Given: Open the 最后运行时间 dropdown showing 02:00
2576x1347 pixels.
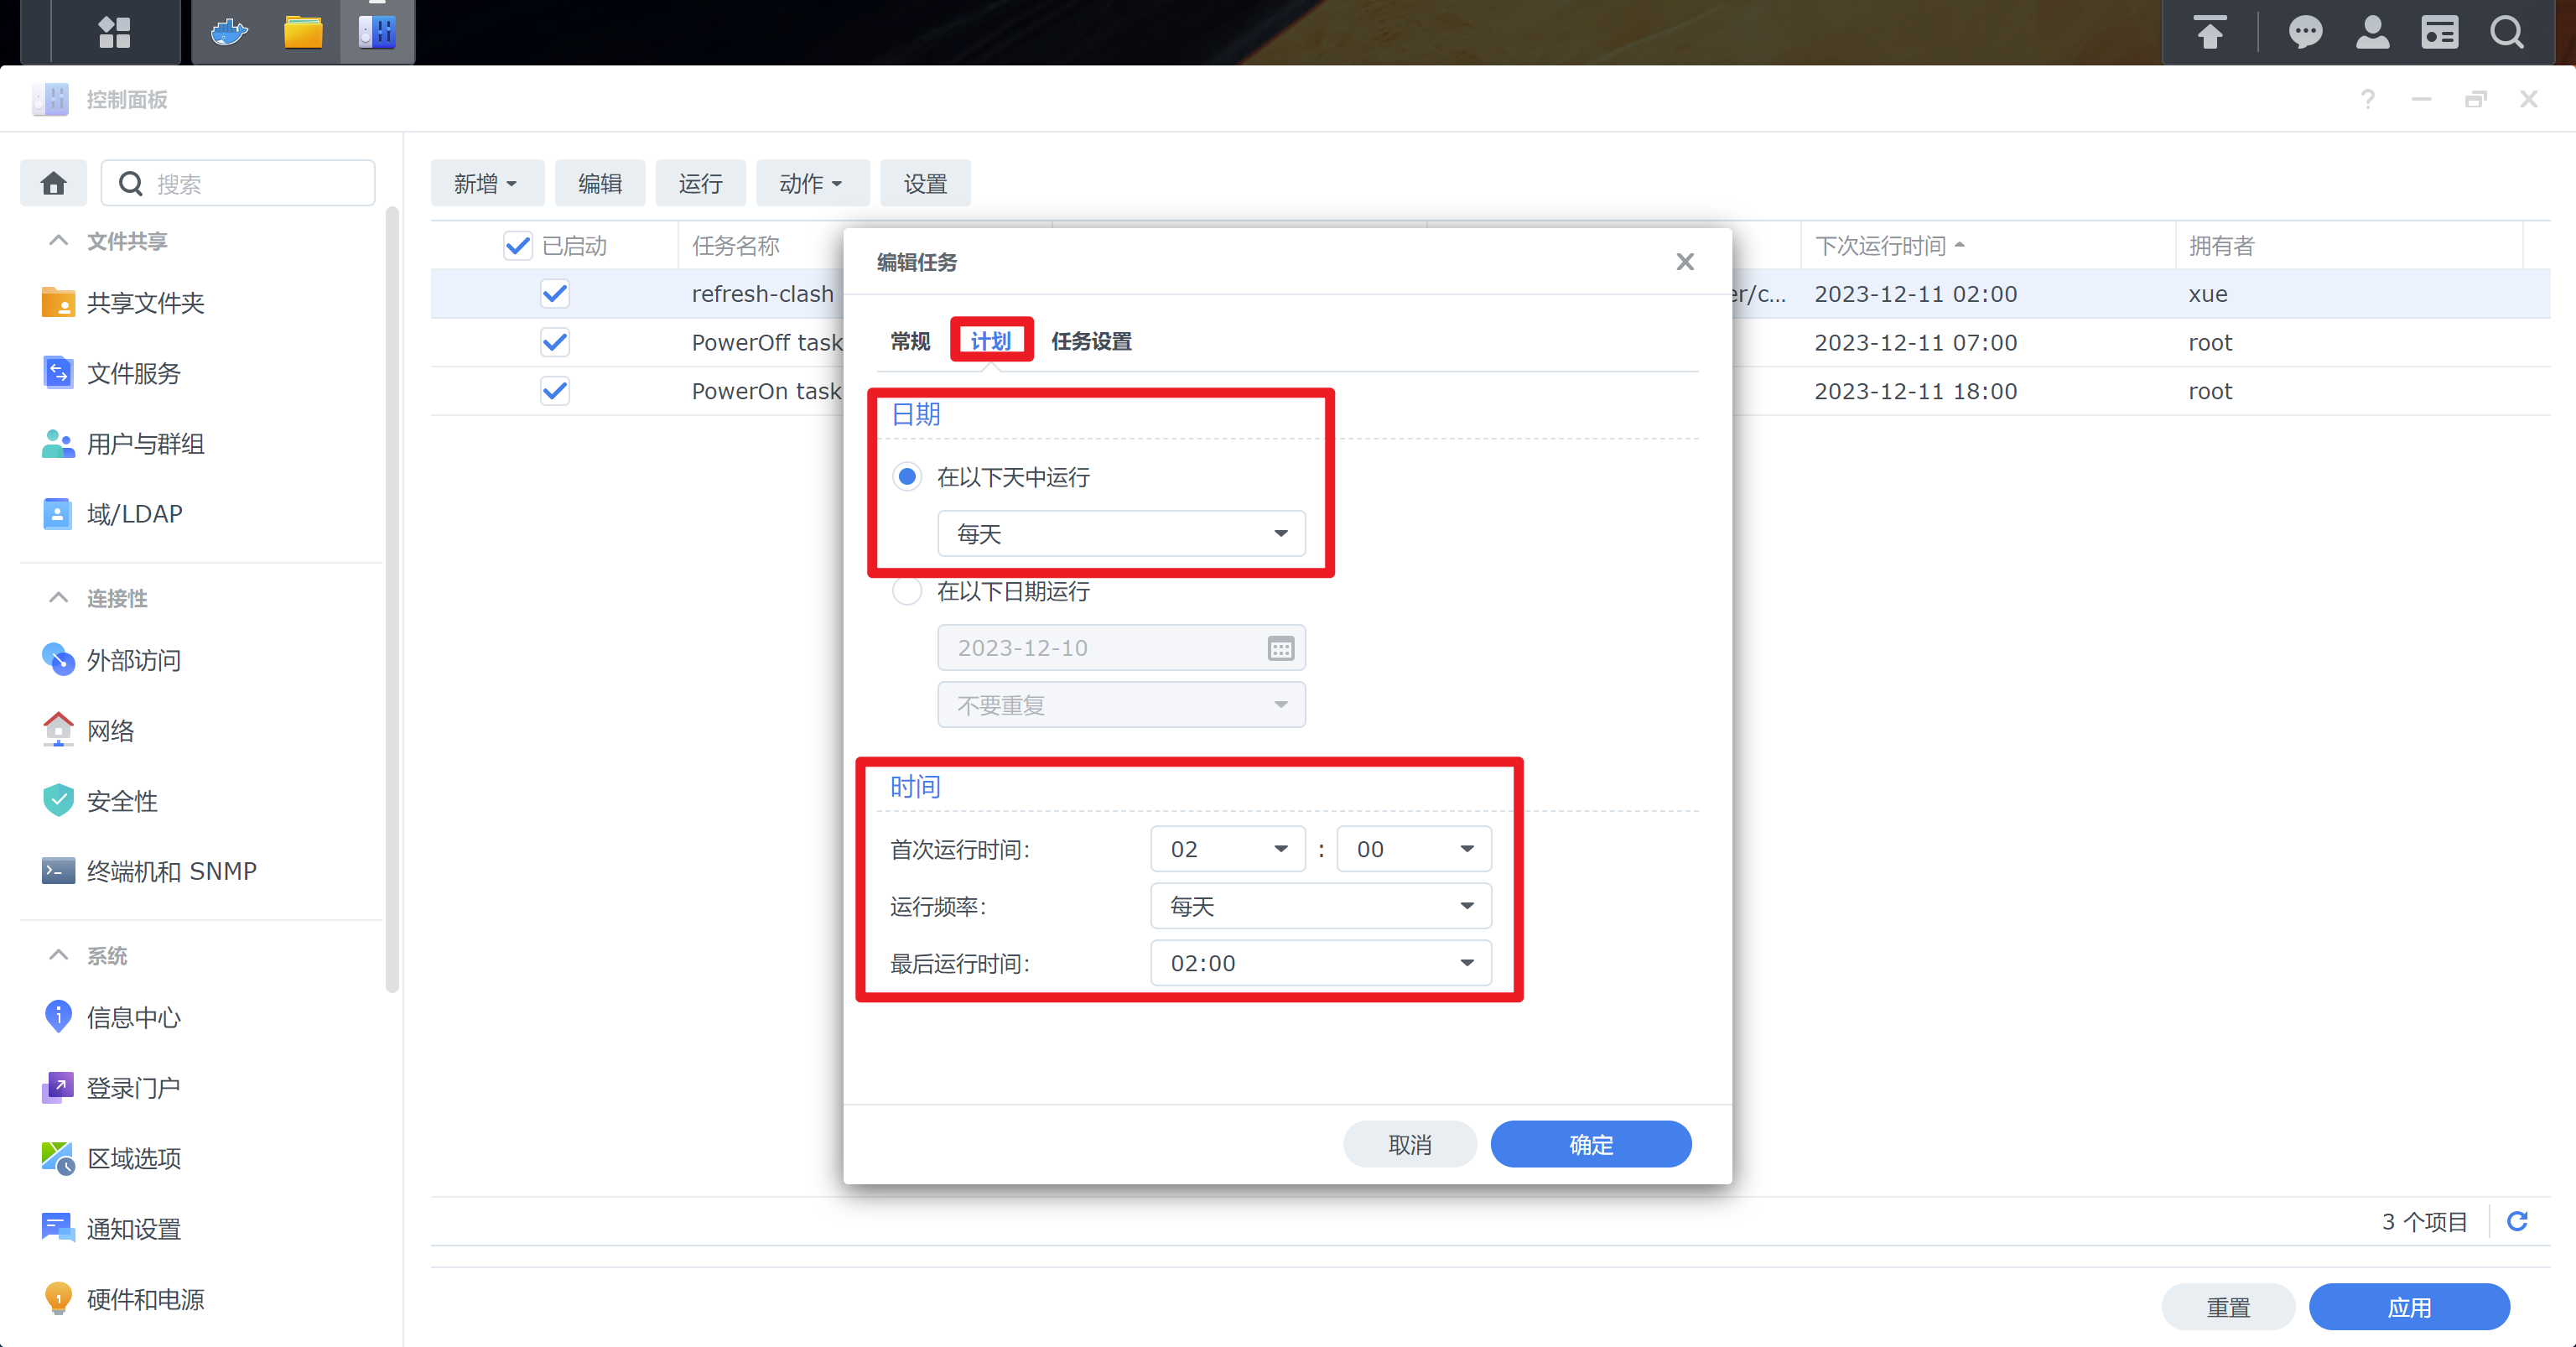Looking at the screenshot, I should point(1321,963).
